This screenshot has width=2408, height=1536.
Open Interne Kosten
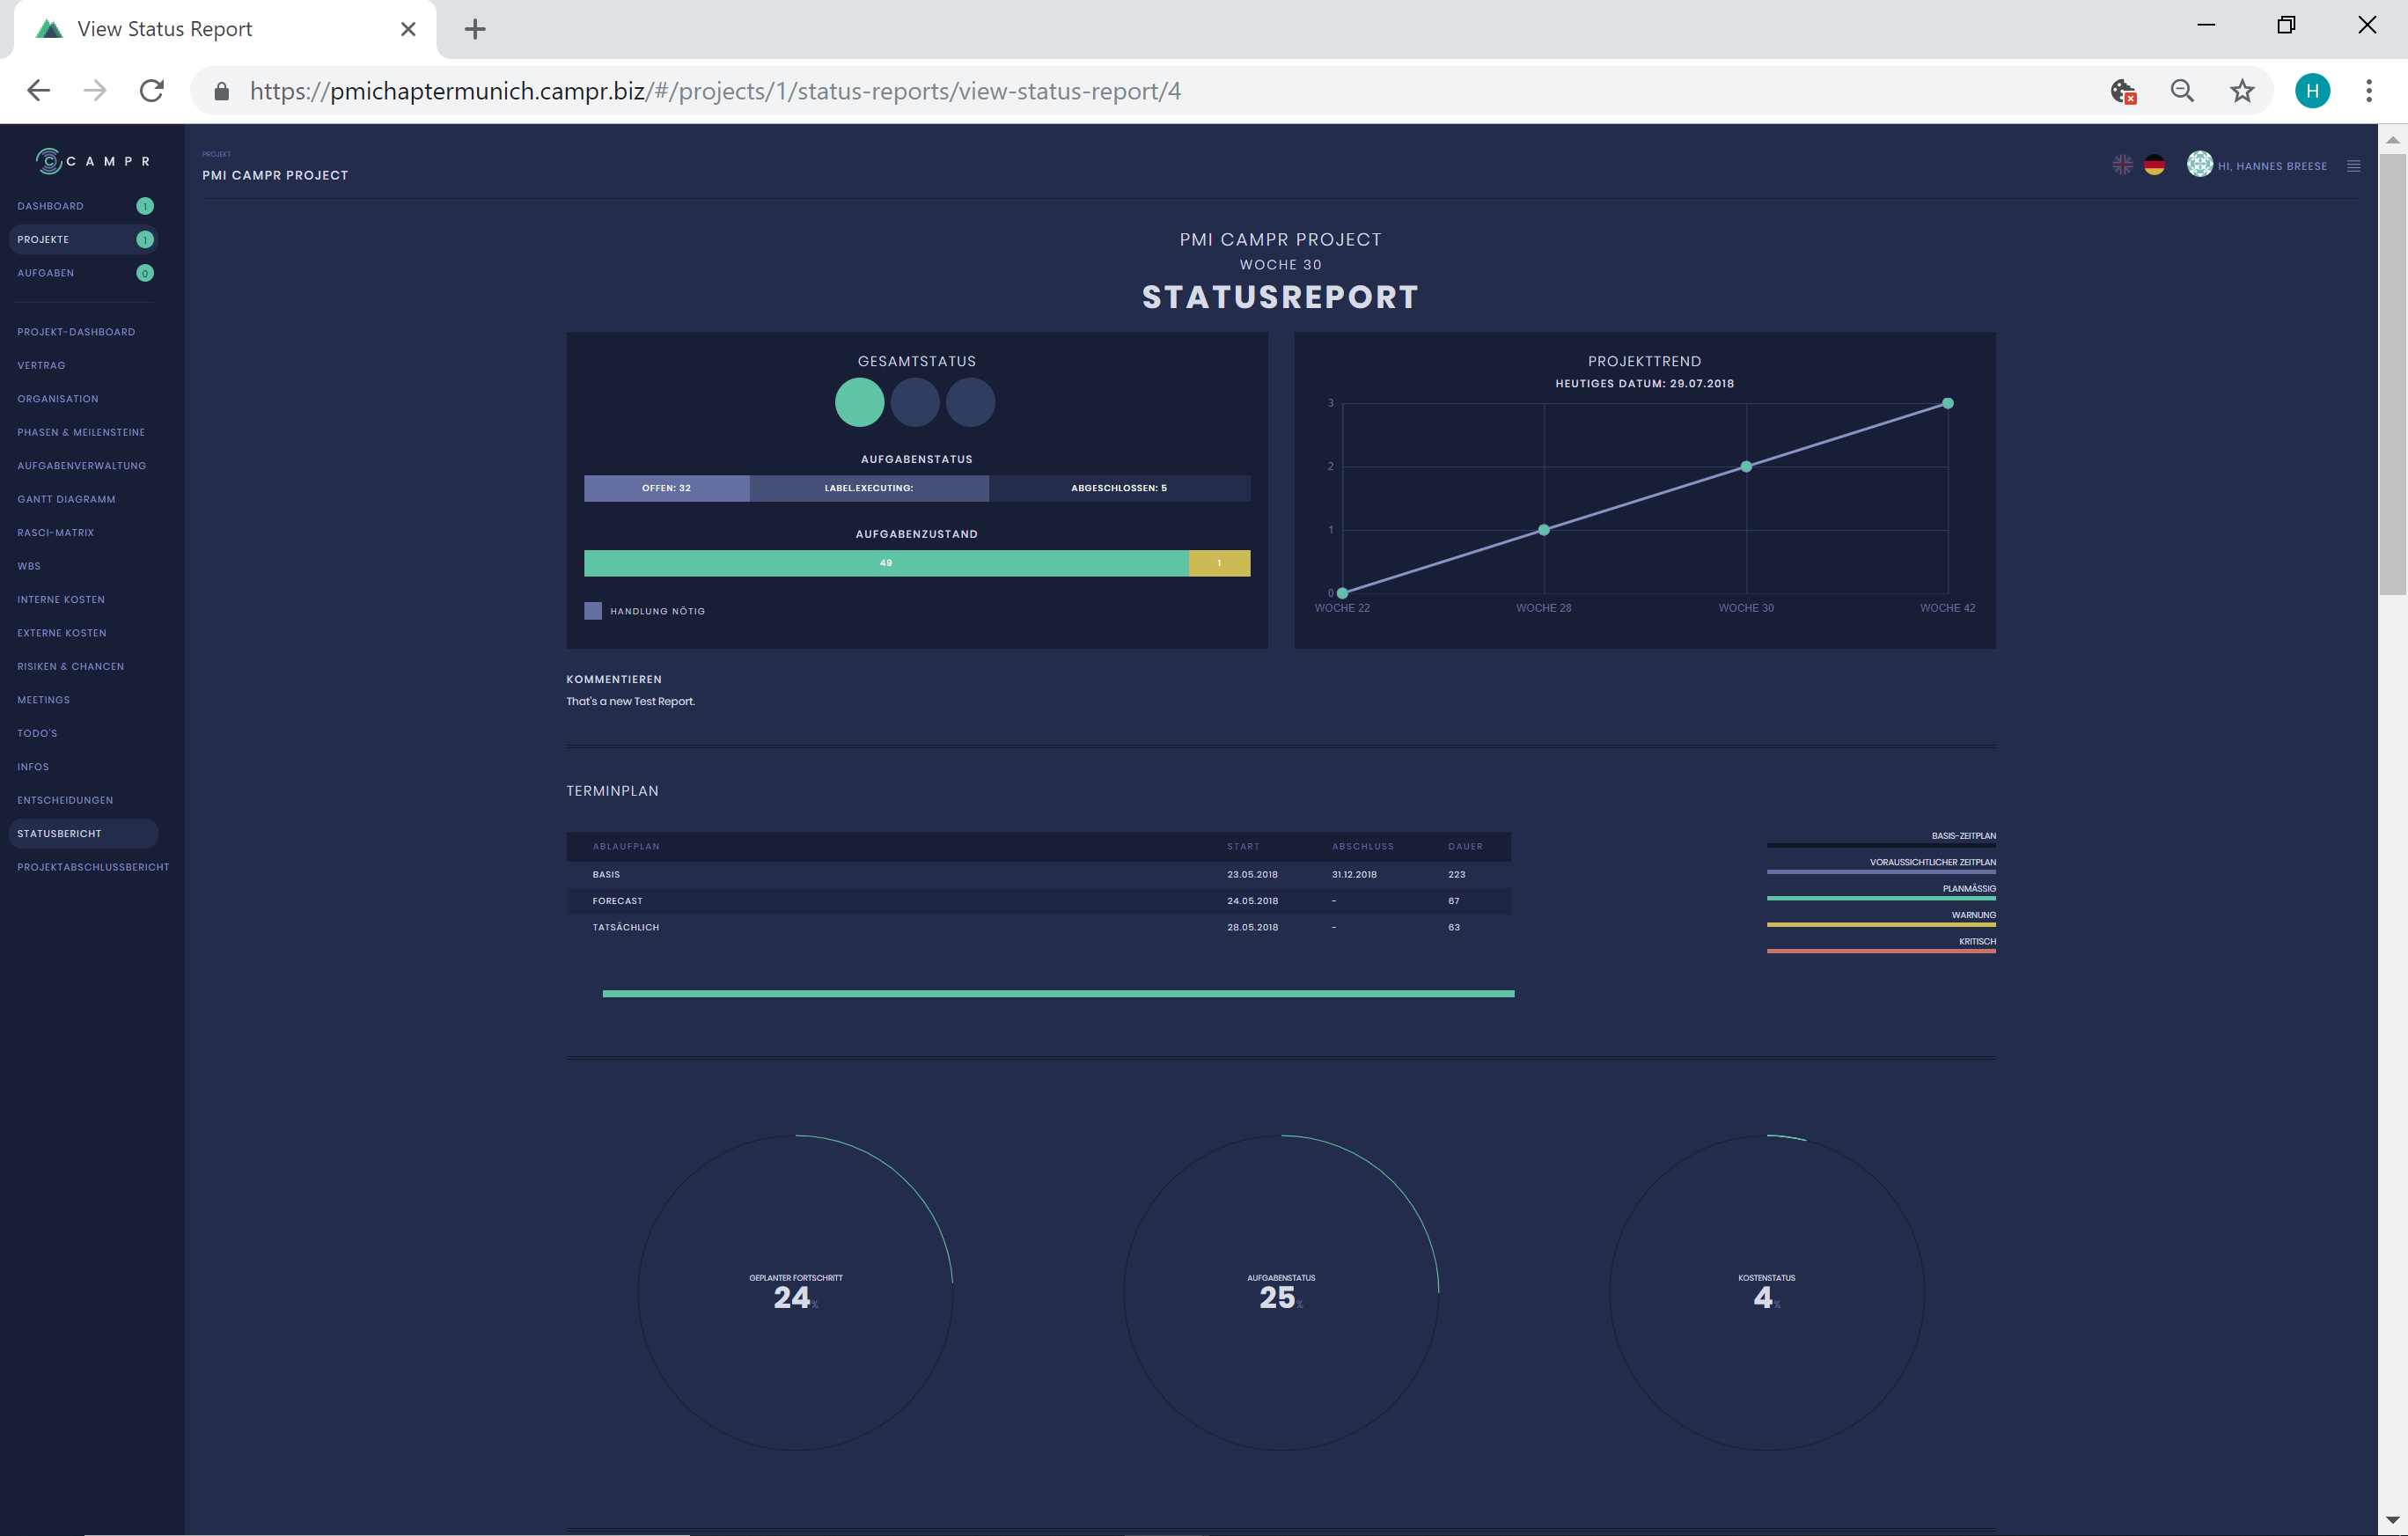click(x=61, y=600)
